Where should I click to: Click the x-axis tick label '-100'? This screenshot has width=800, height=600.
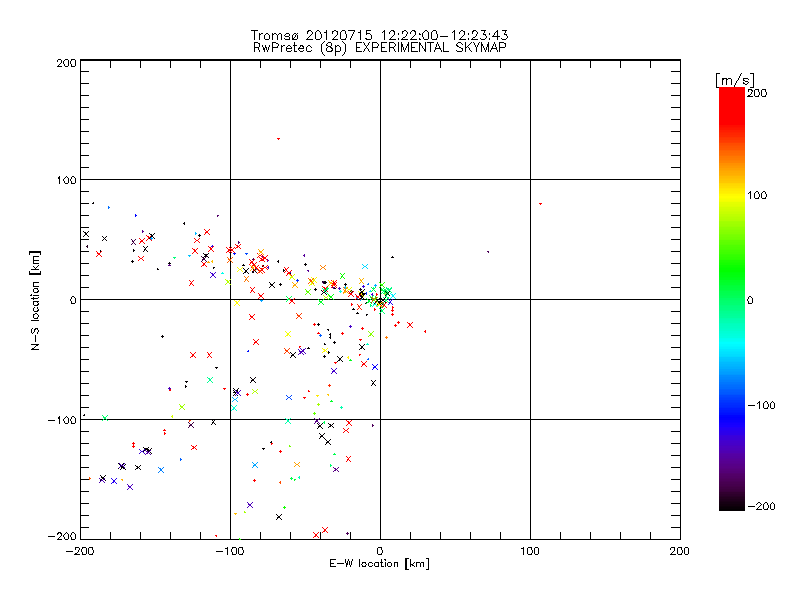tap(230, 551)
